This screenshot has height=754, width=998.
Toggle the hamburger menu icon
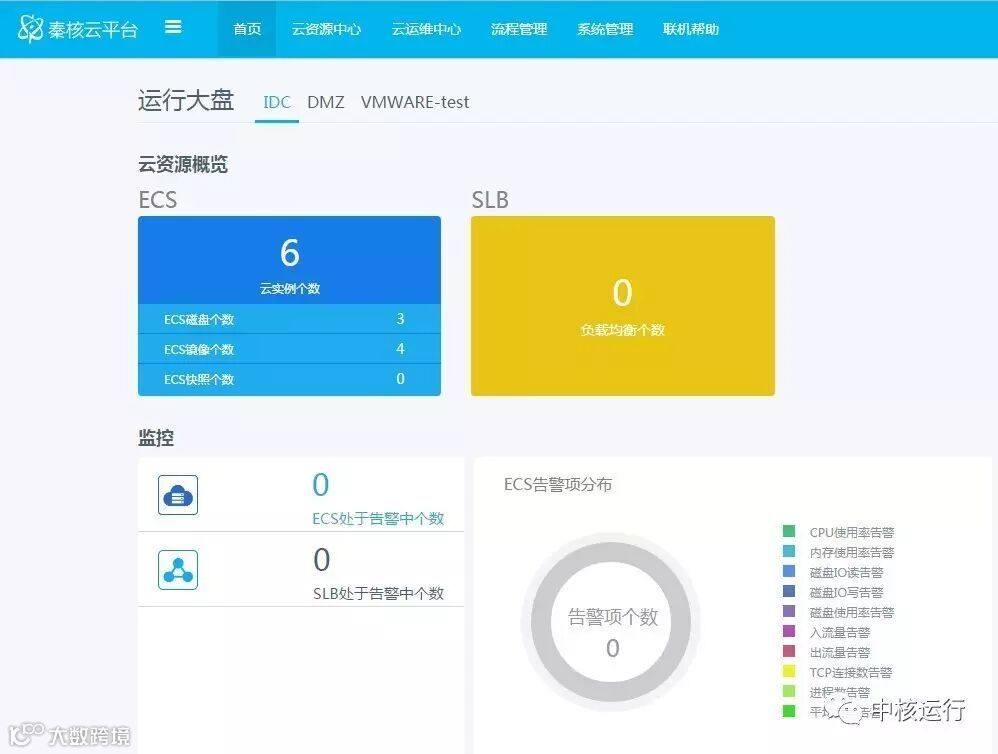[173, 27]
